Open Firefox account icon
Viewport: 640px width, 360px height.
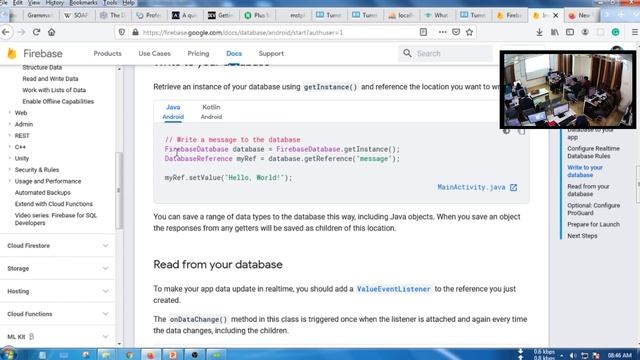(x=585, y=32)
